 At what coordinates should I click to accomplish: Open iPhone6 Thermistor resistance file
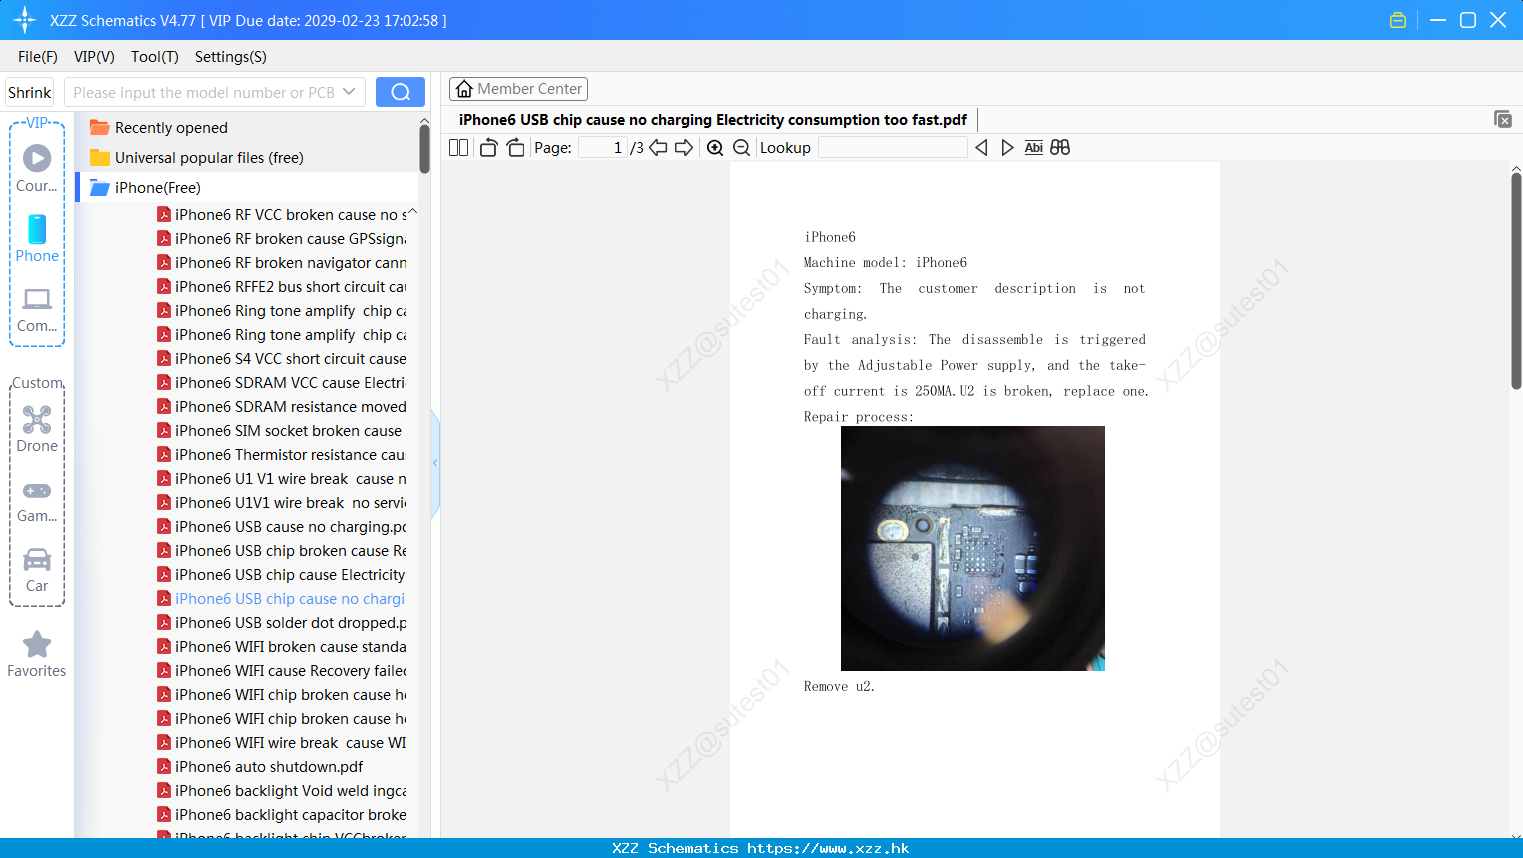point(282,455)
